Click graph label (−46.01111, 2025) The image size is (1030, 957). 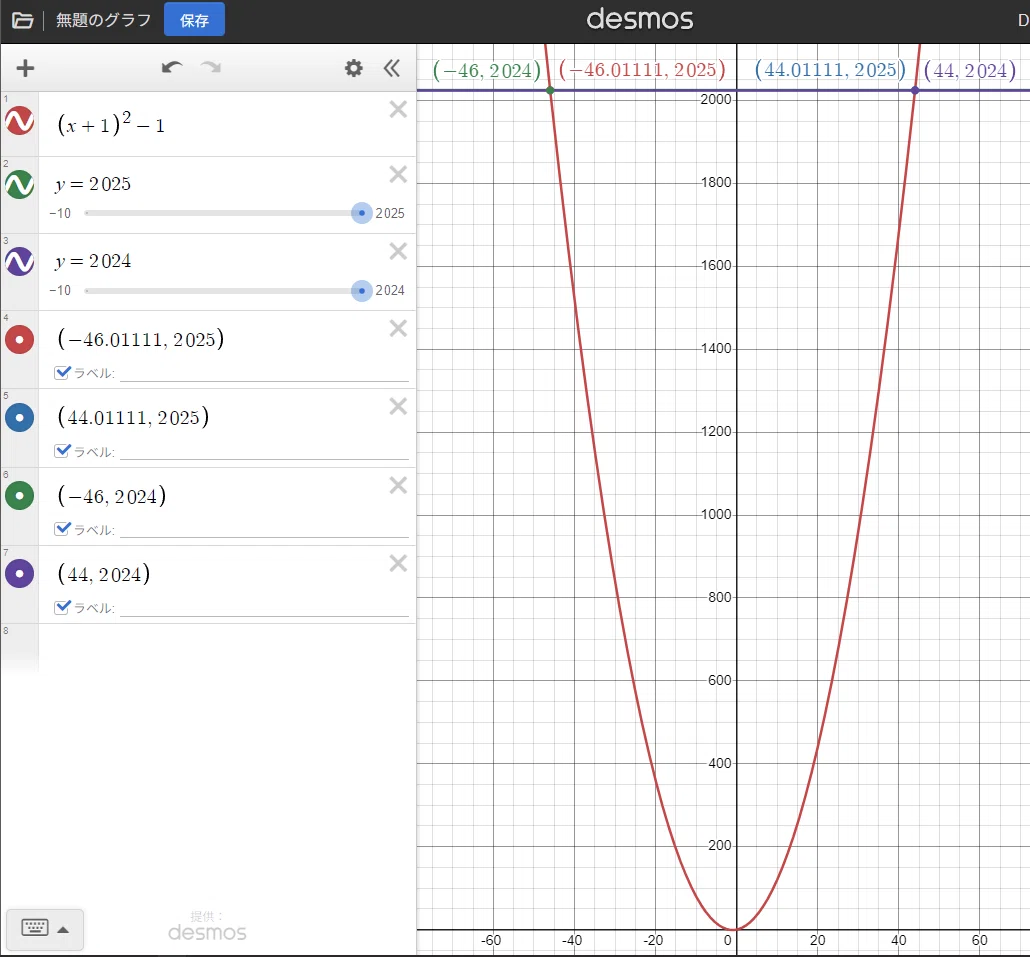point(642,70)
